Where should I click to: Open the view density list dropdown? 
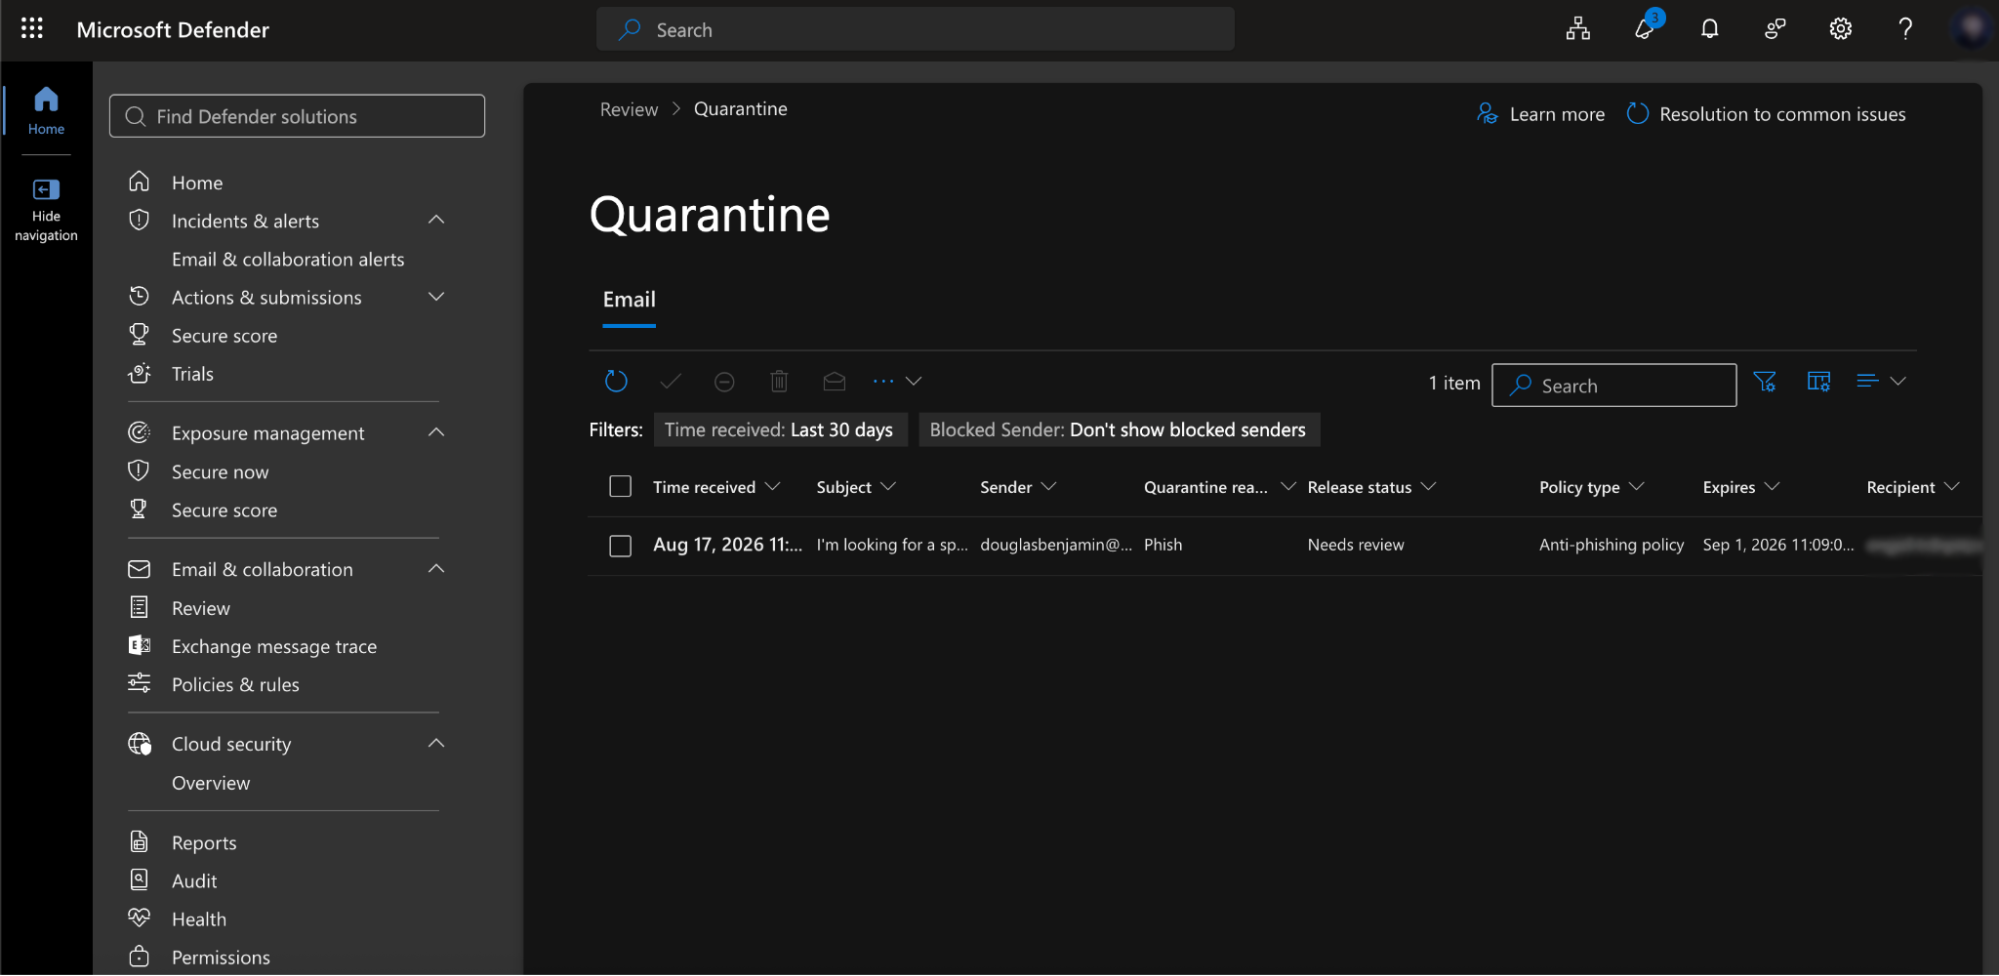click(x=1881, y=381)
